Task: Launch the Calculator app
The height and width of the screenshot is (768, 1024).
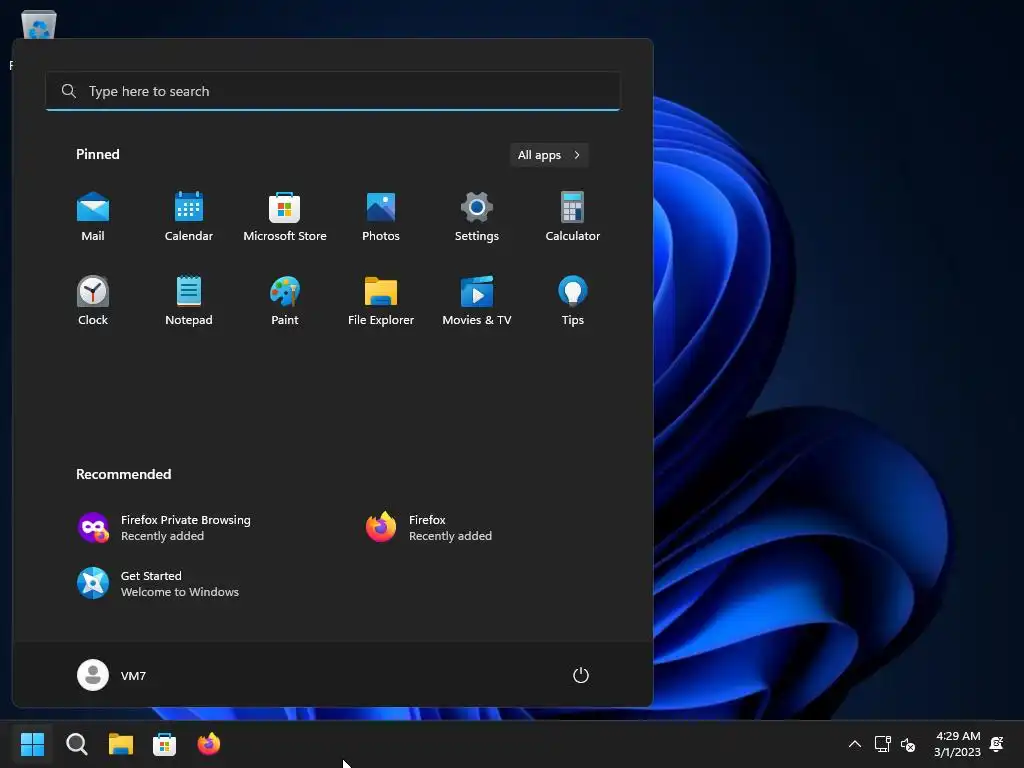Action: tap(573, 217)
